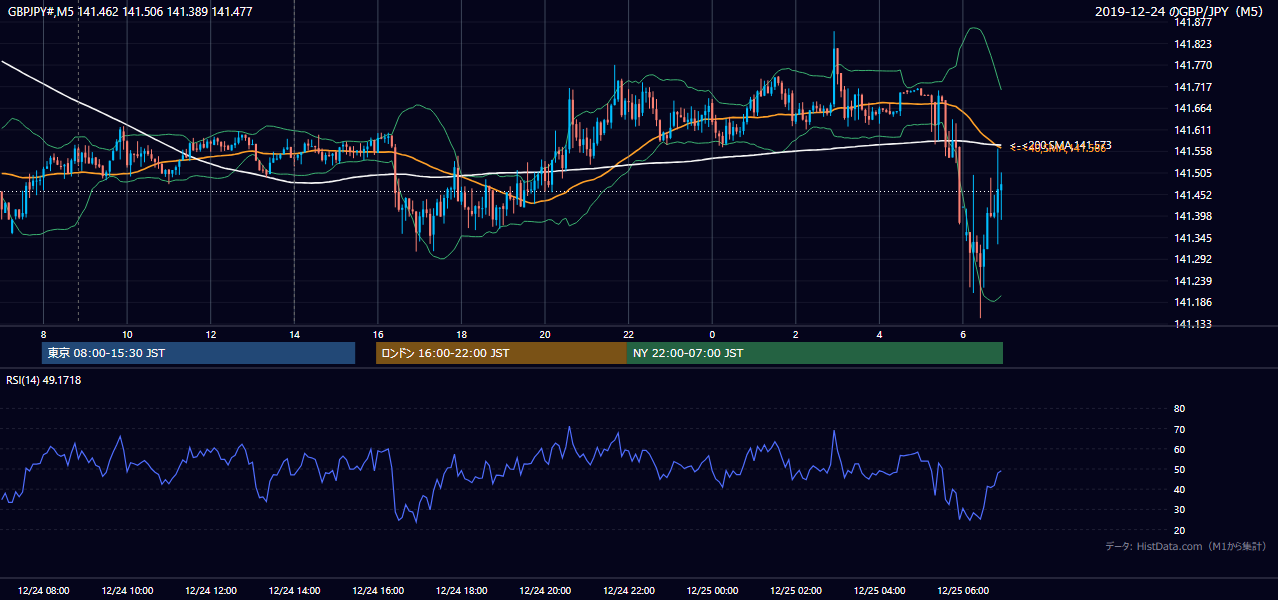
Task: Select the 東京 08:00-15:30 JST session bar
Action: (198, 353)
